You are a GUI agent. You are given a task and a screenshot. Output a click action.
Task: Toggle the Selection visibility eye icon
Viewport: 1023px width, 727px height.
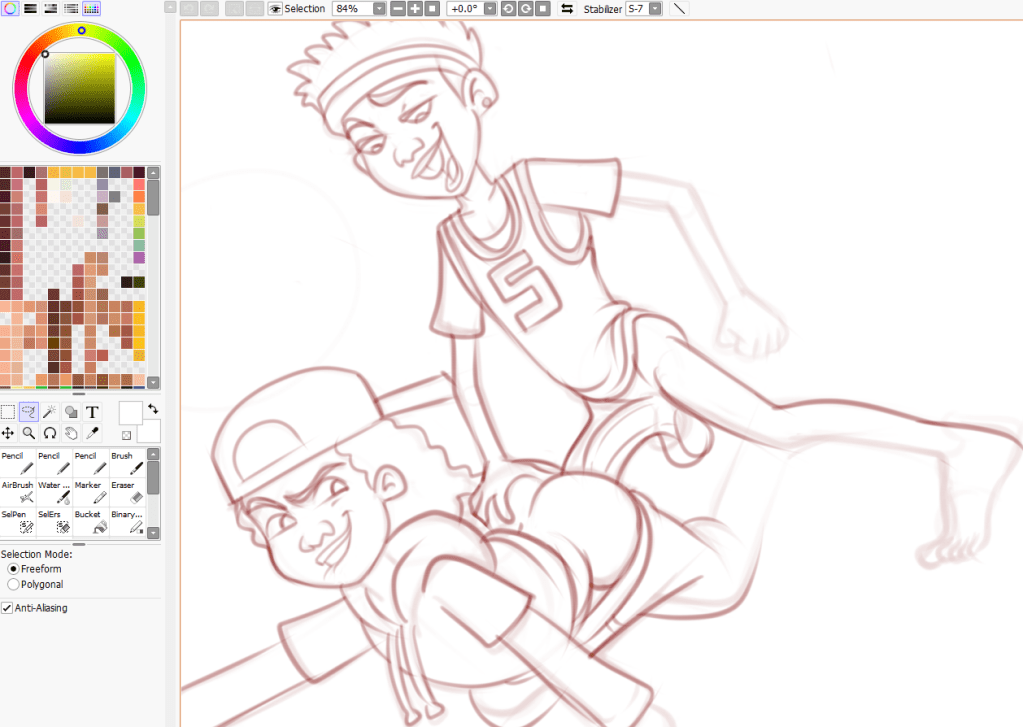[274, 9]
